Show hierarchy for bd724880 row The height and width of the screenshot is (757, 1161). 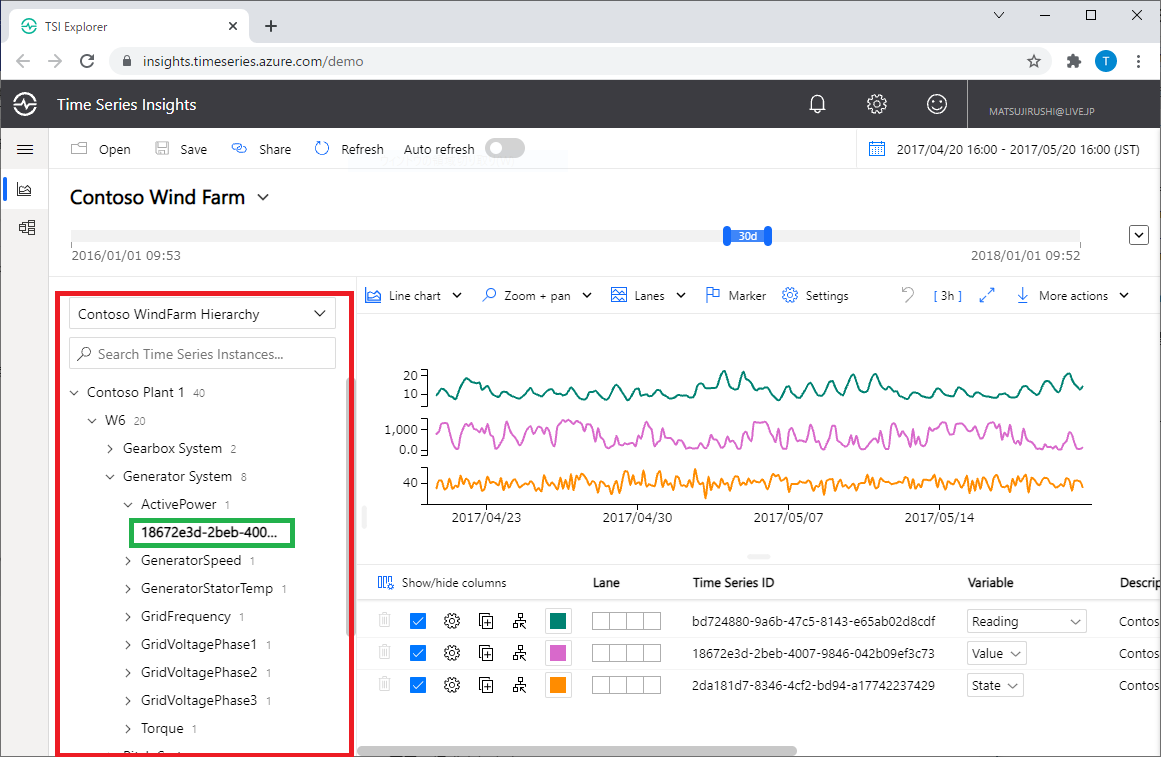[x=520, y=621]
